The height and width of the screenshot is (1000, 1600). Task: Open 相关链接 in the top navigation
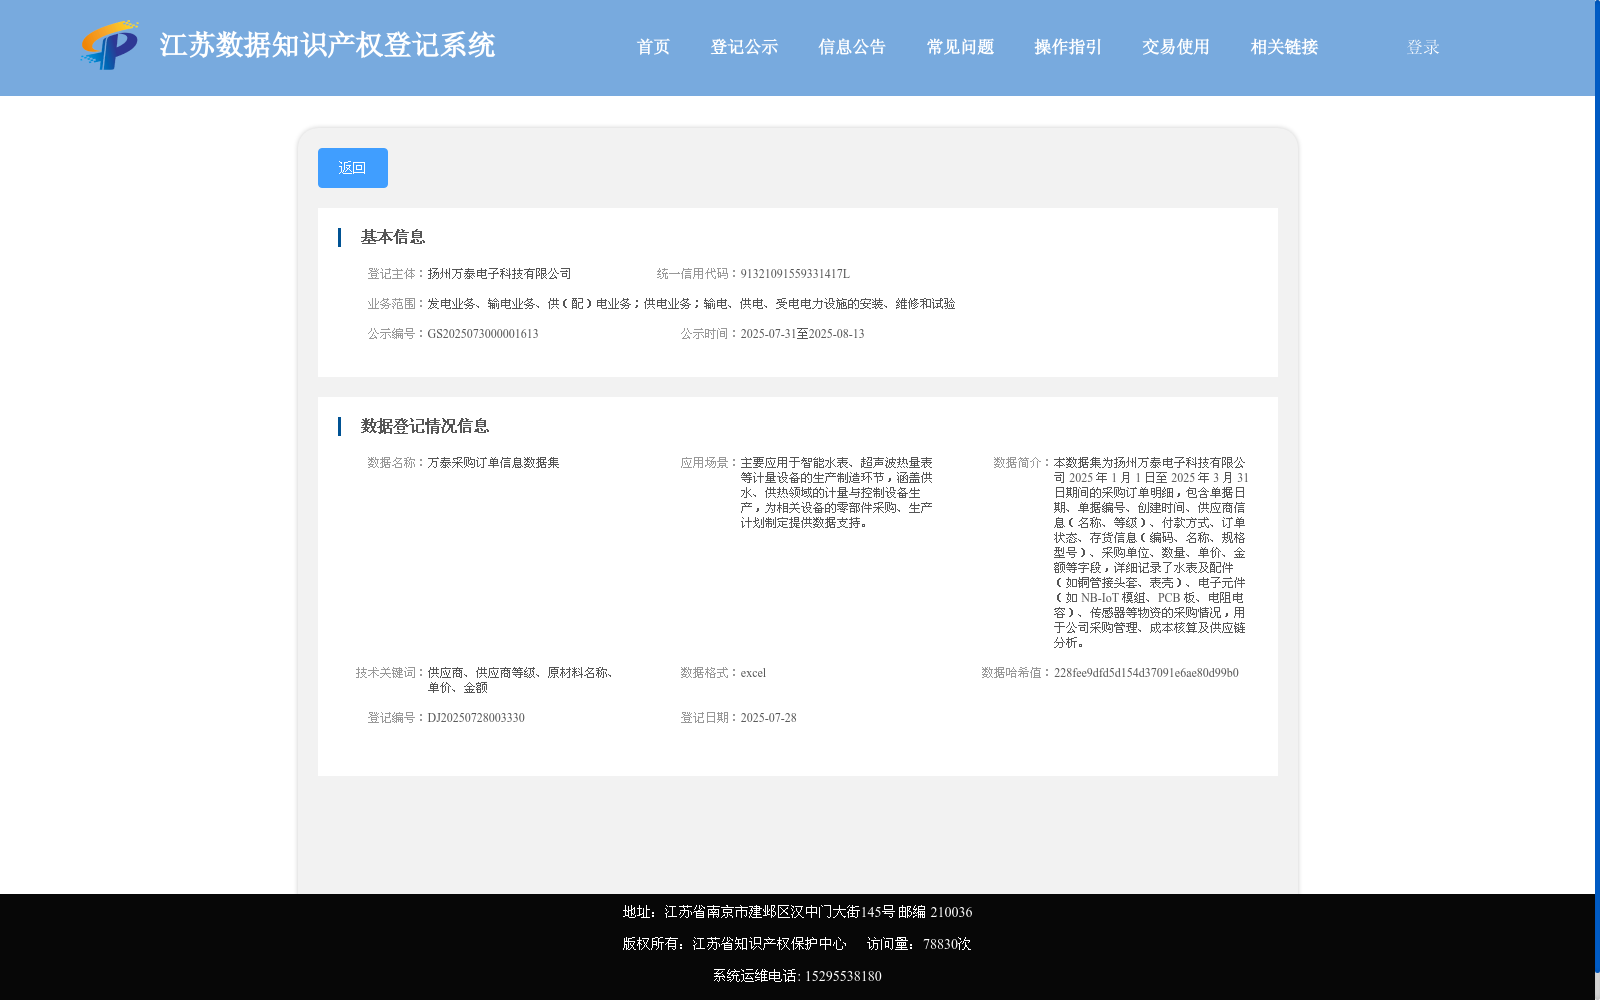pyautogui.click(x=1284, y=47)
